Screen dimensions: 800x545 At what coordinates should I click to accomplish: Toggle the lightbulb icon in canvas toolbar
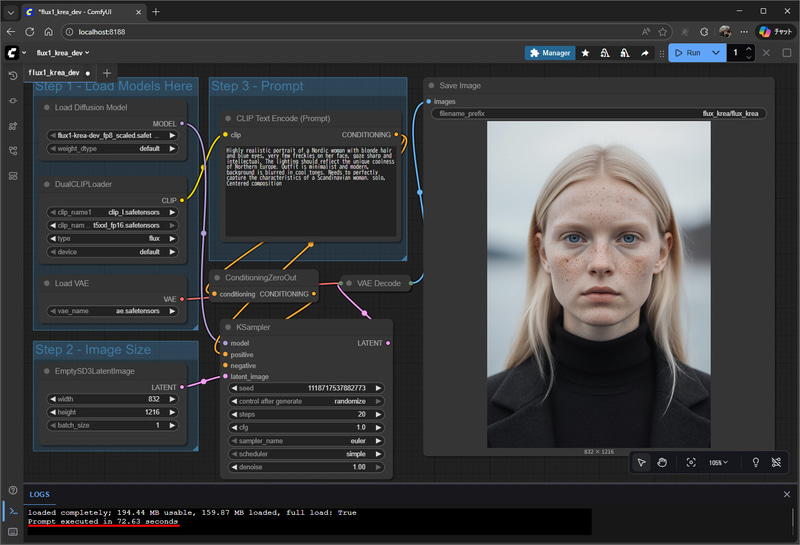click(754, 462)
